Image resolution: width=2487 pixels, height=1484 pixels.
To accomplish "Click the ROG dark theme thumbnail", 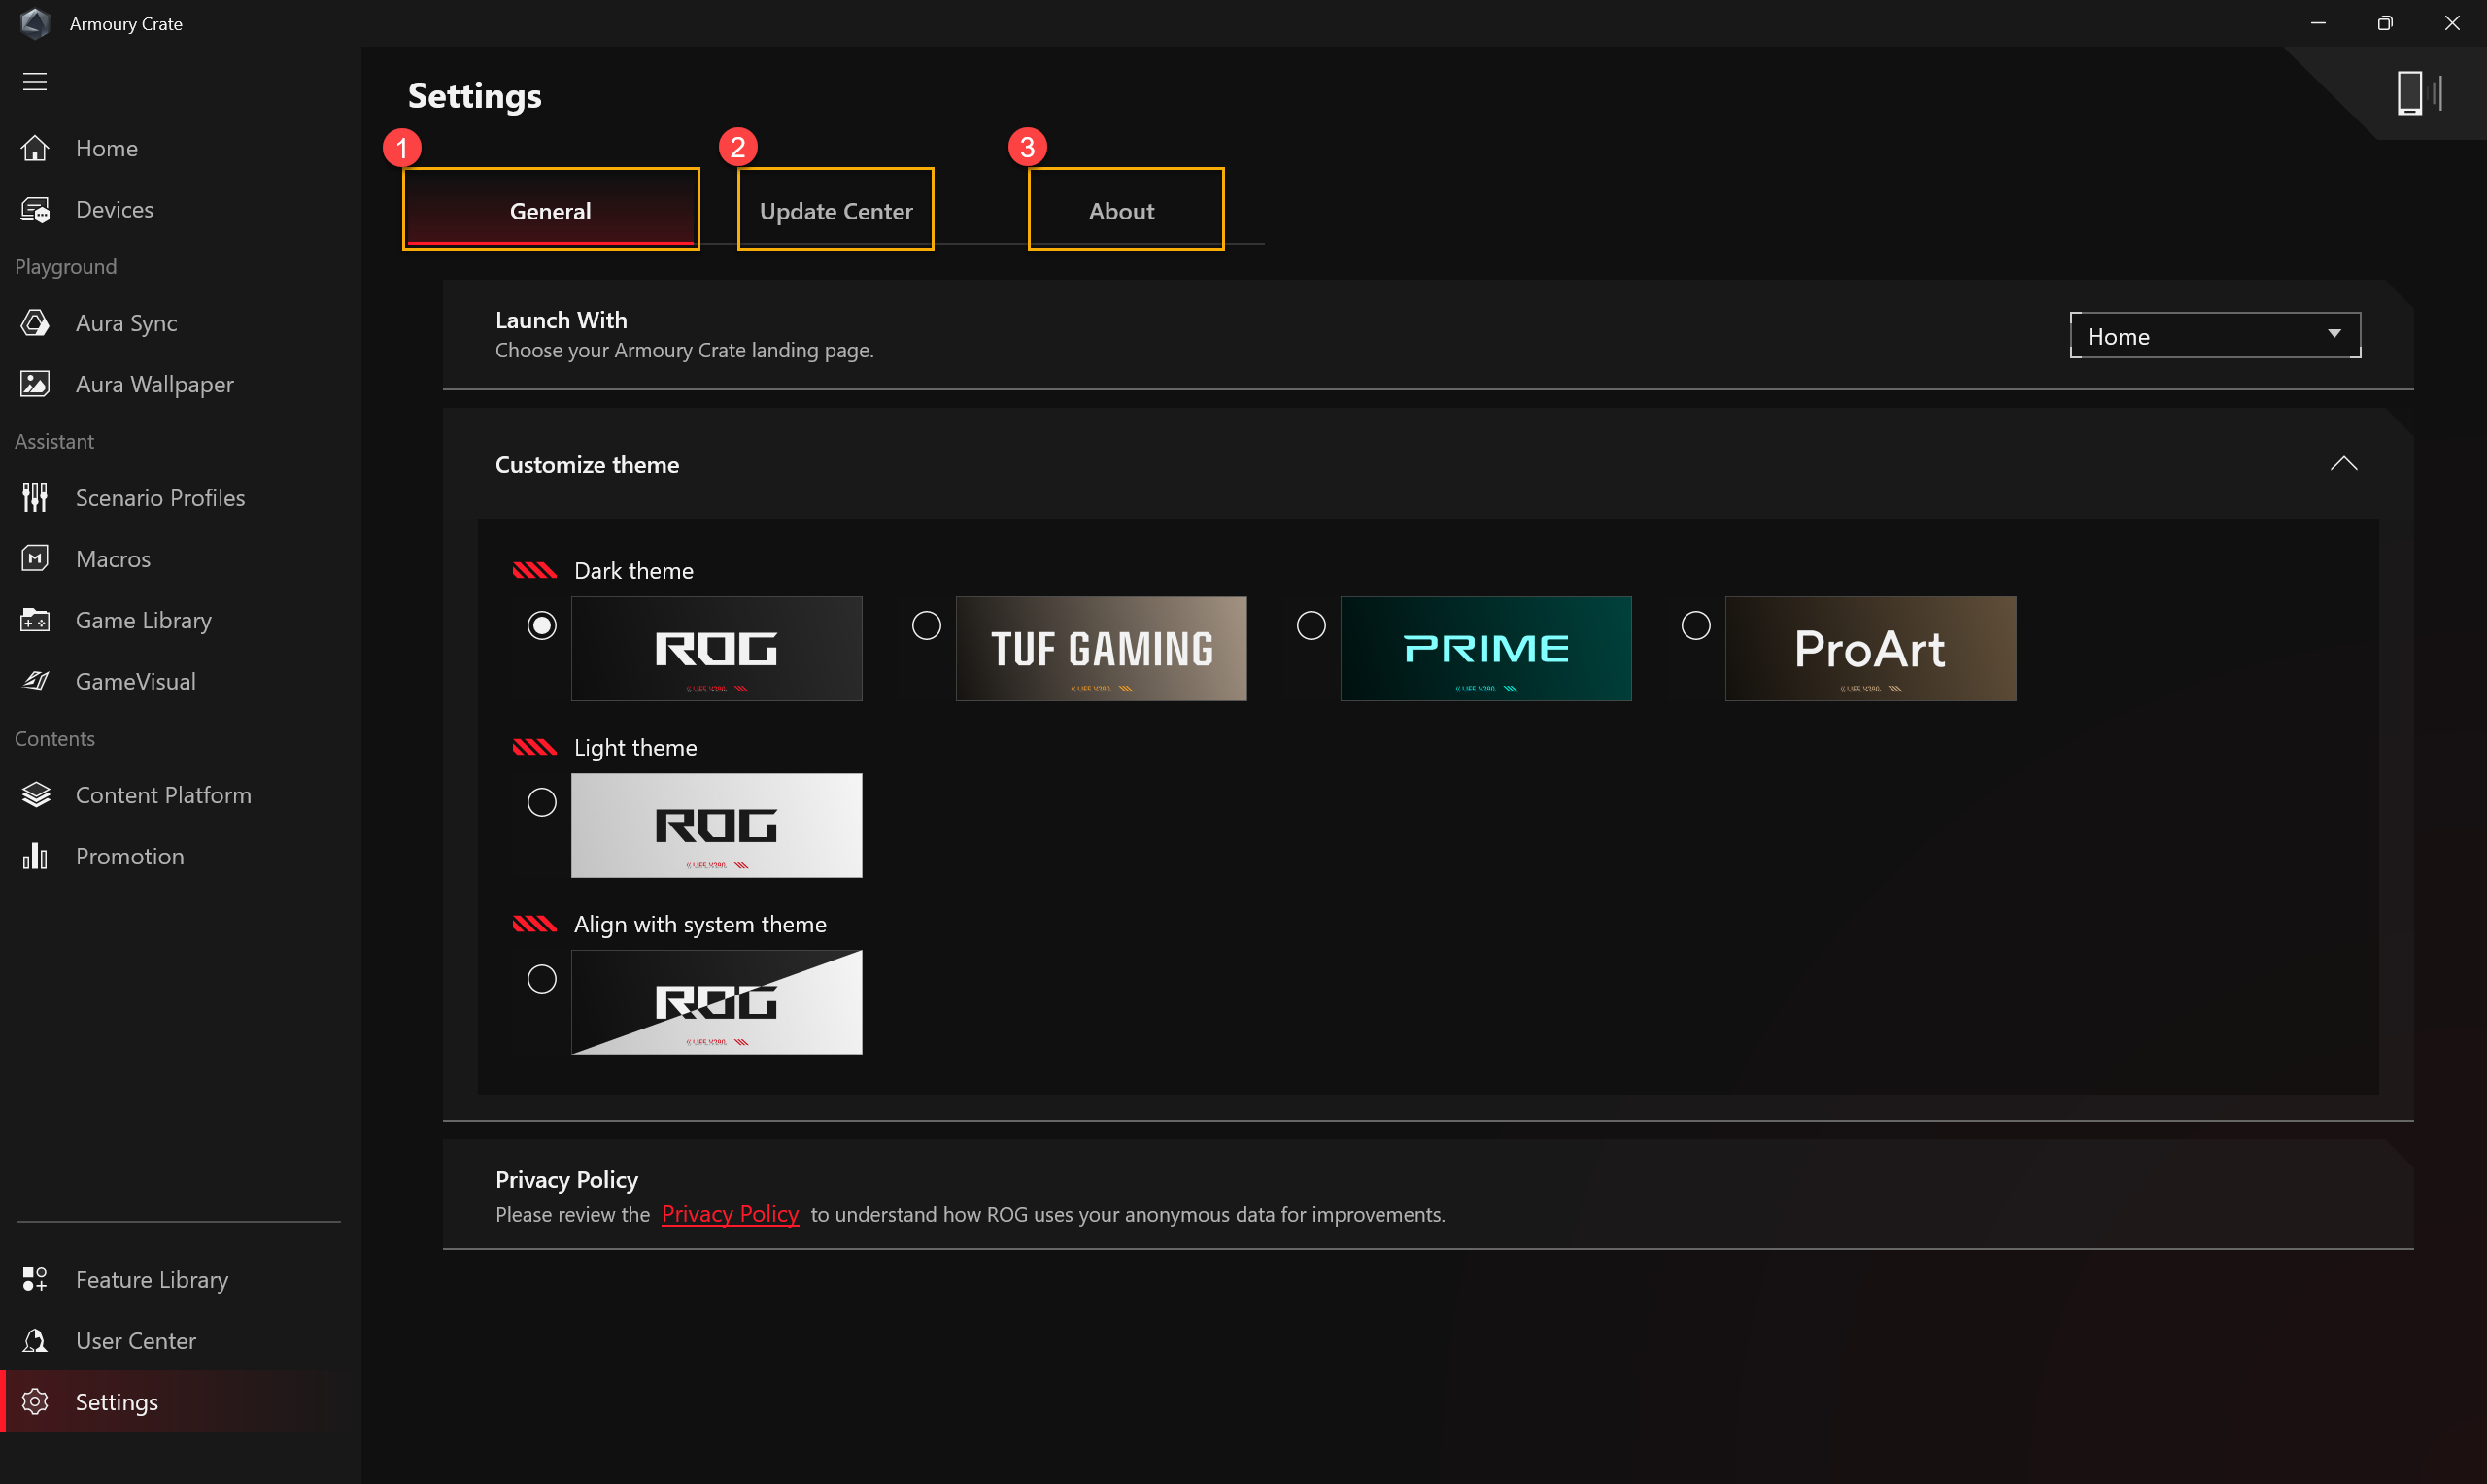I will pos(716,648).
